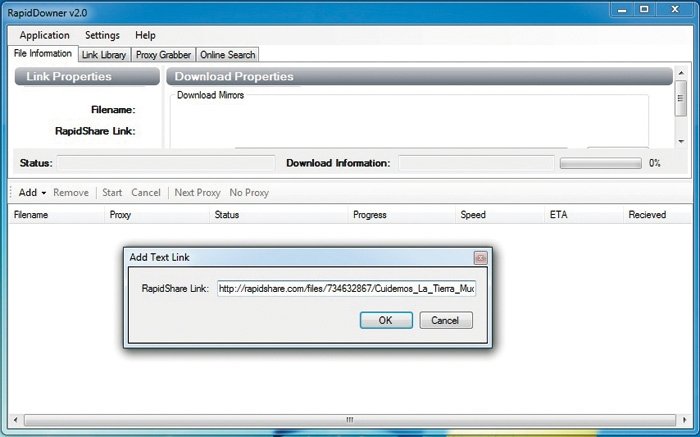
Task: Switch to the File Information tab
Action: coord(43,54)
